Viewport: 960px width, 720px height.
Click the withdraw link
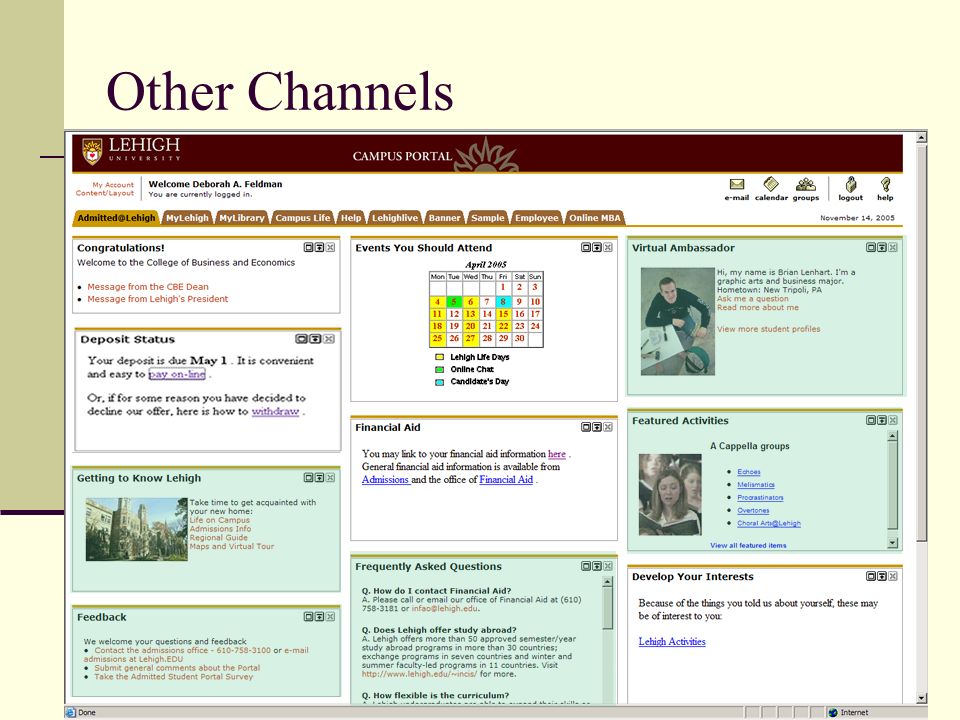276,411
